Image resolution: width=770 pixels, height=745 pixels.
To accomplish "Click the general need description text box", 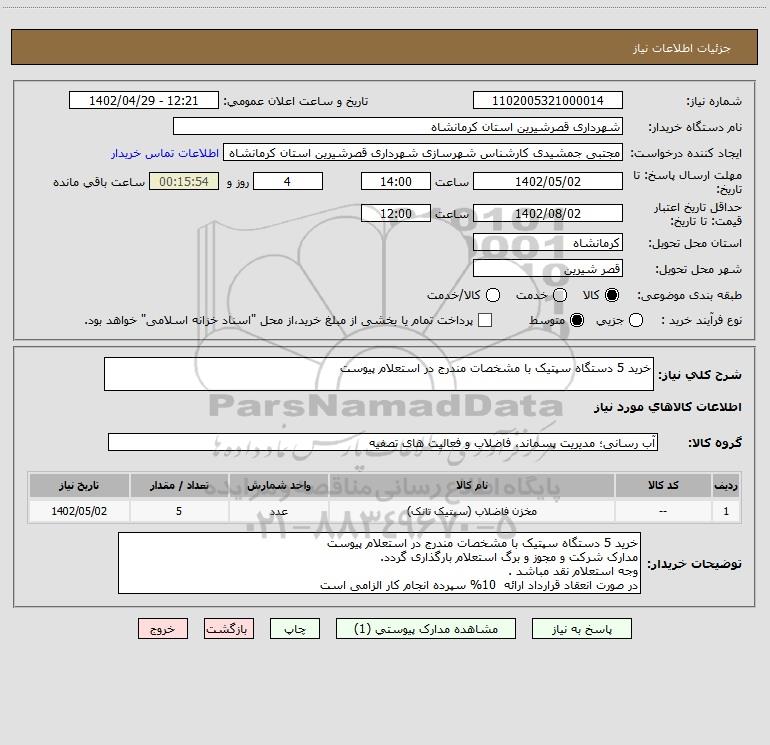I will [379, 374].
